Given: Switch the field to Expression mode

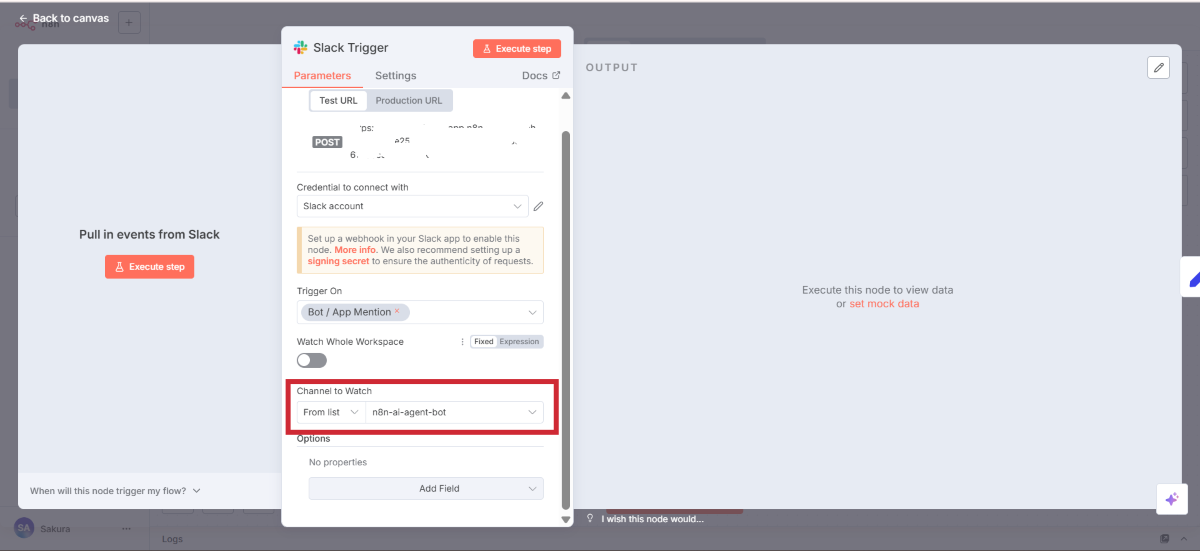Looking at the screenshot, I should tap(519, 342).
